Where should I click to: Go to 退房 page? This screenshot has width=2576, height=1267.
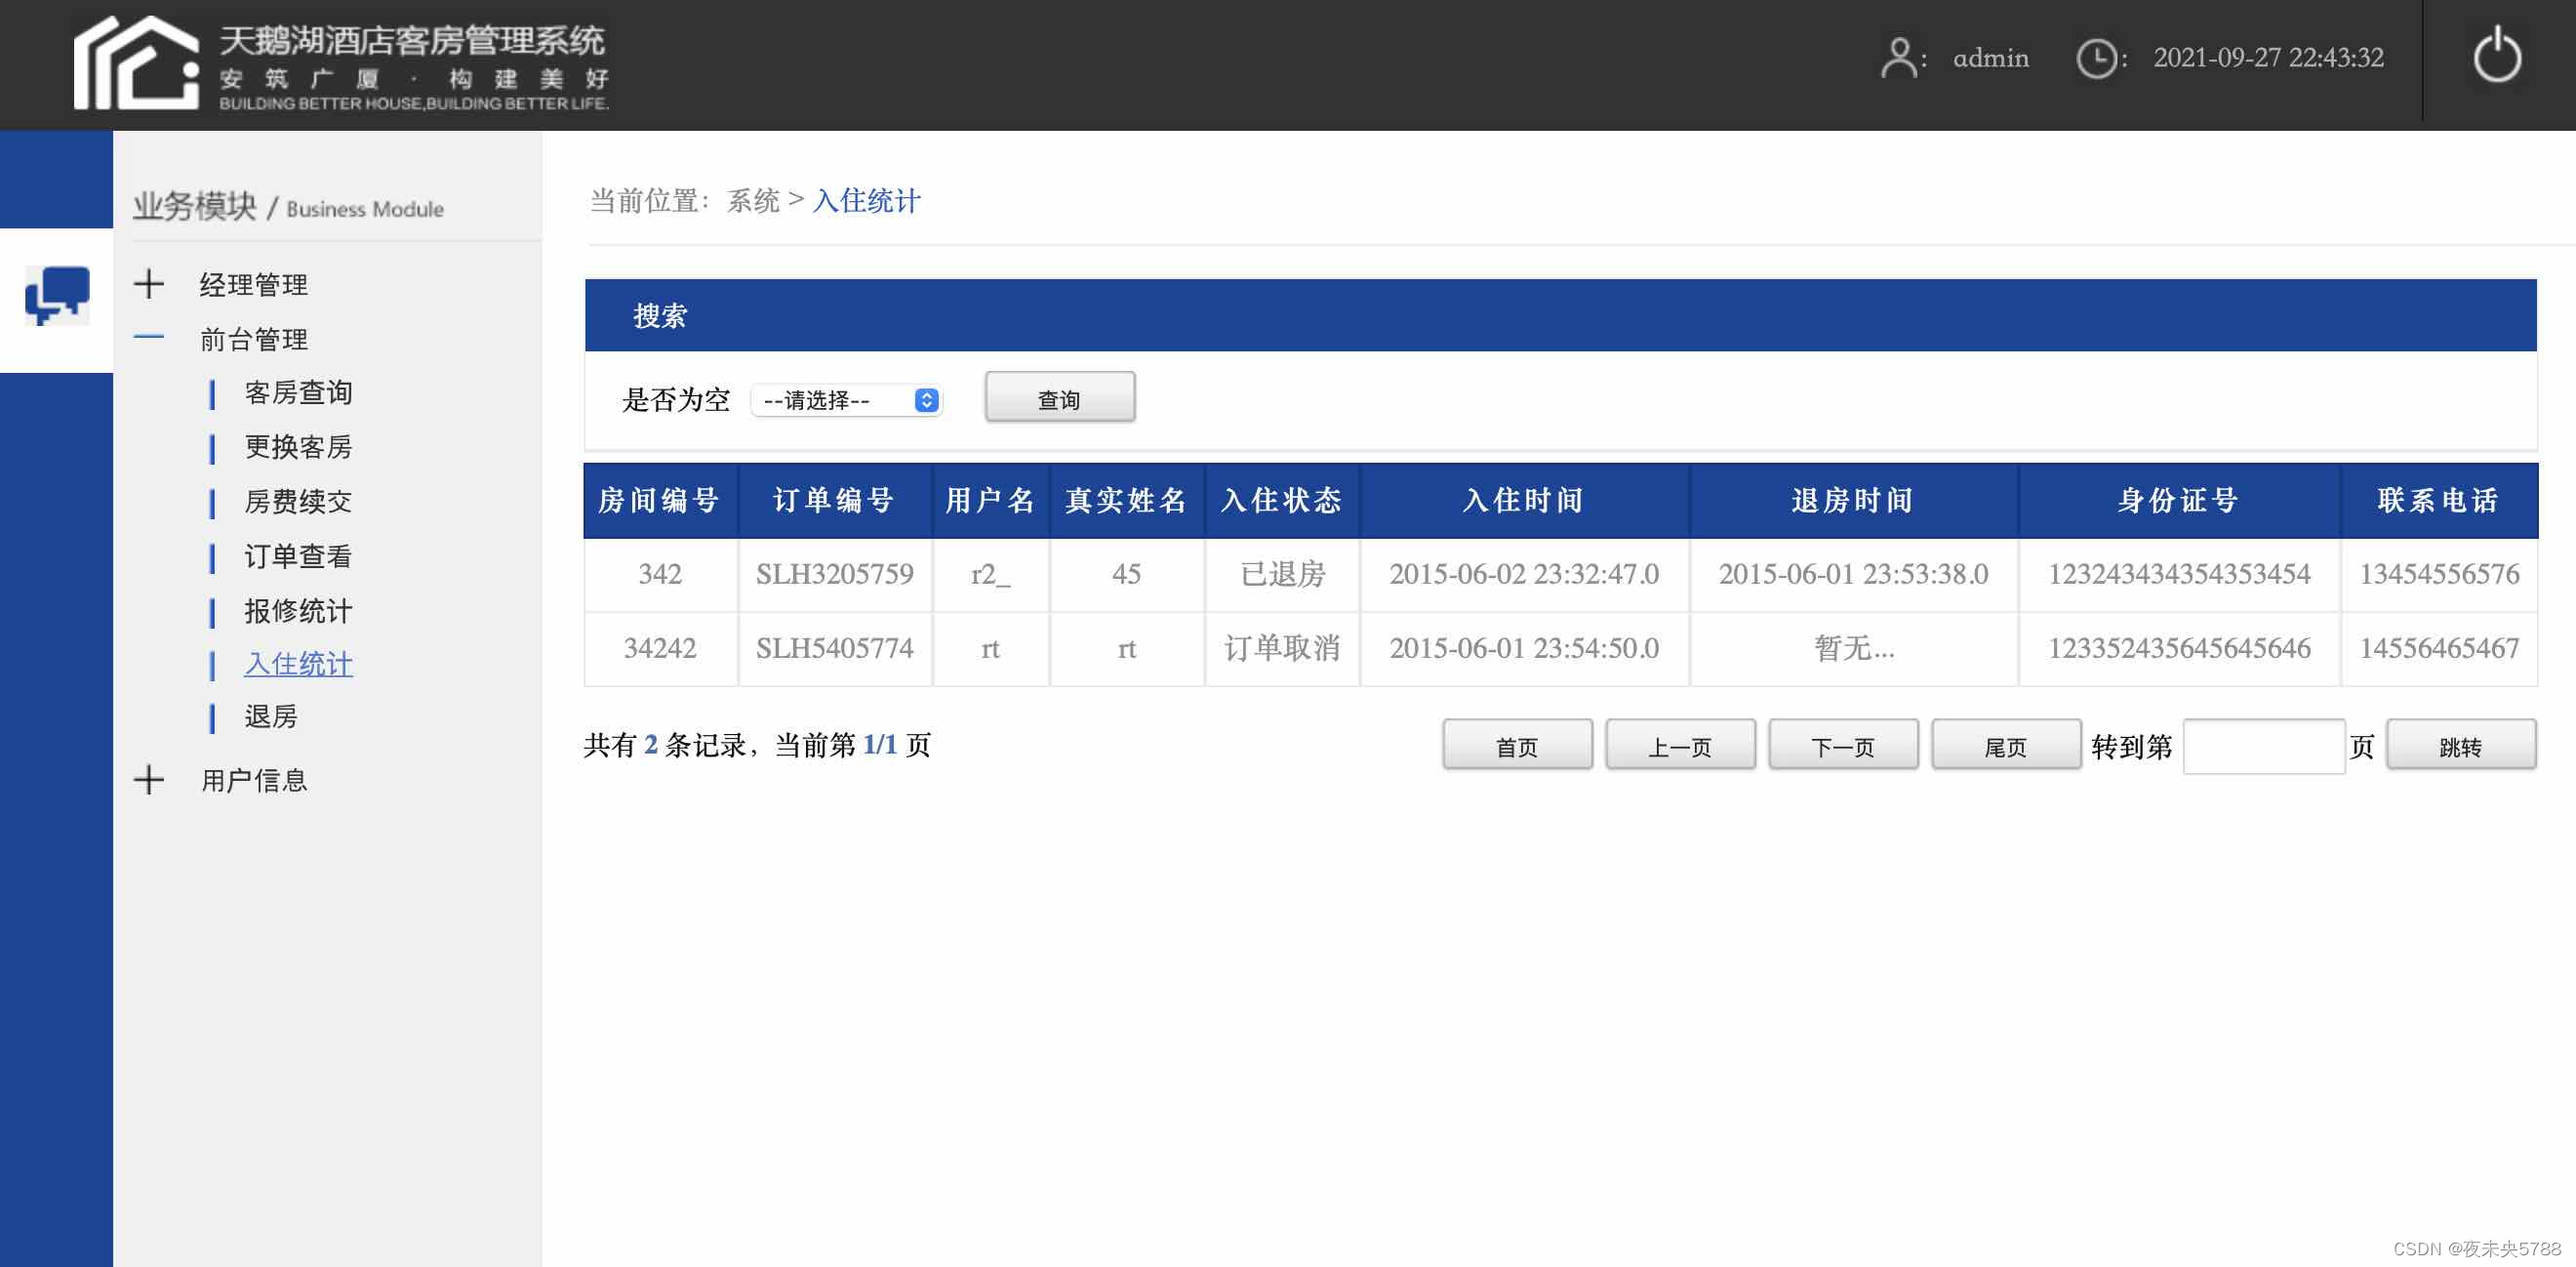click(271, 717)
